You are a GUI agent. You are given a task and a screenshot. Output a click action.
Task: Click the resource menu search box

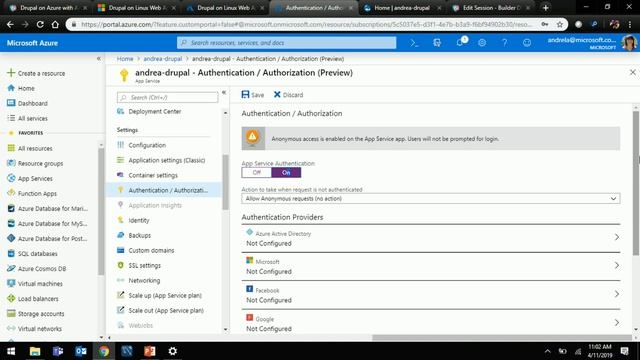coord(167,98)
